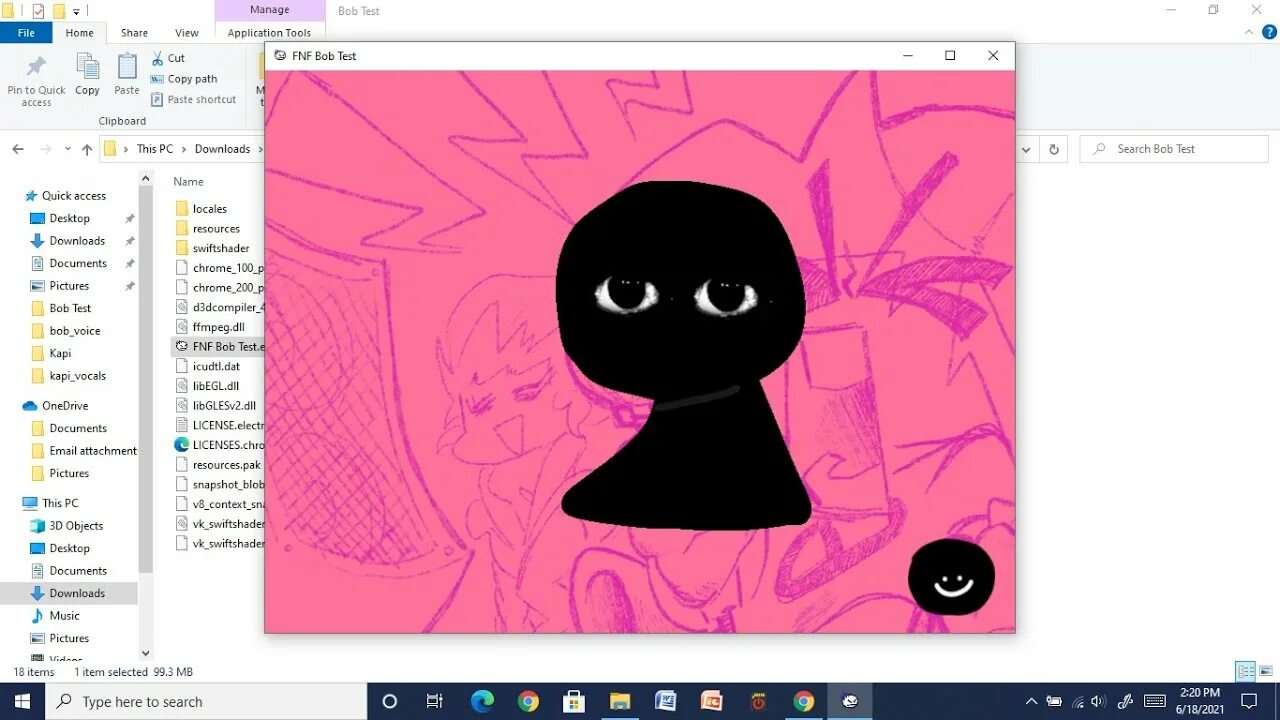Screen dimensions: 1280x720
Task: Click Bob character in game window
Action: pos(682,355)
